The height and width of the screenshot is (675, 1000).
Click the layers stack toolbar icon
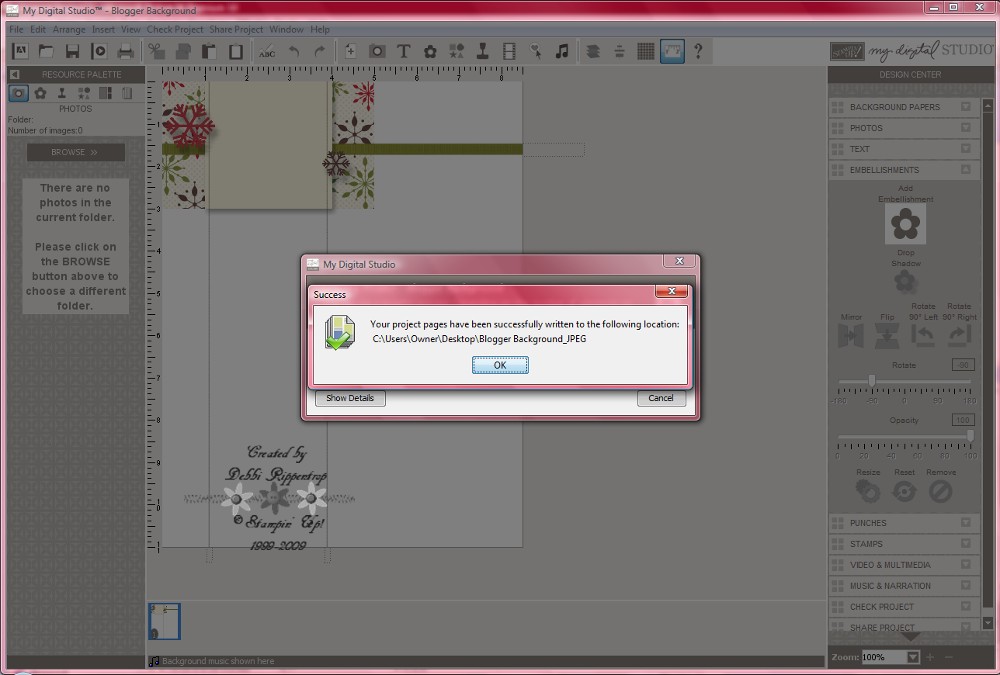click(x=593, y=51)
